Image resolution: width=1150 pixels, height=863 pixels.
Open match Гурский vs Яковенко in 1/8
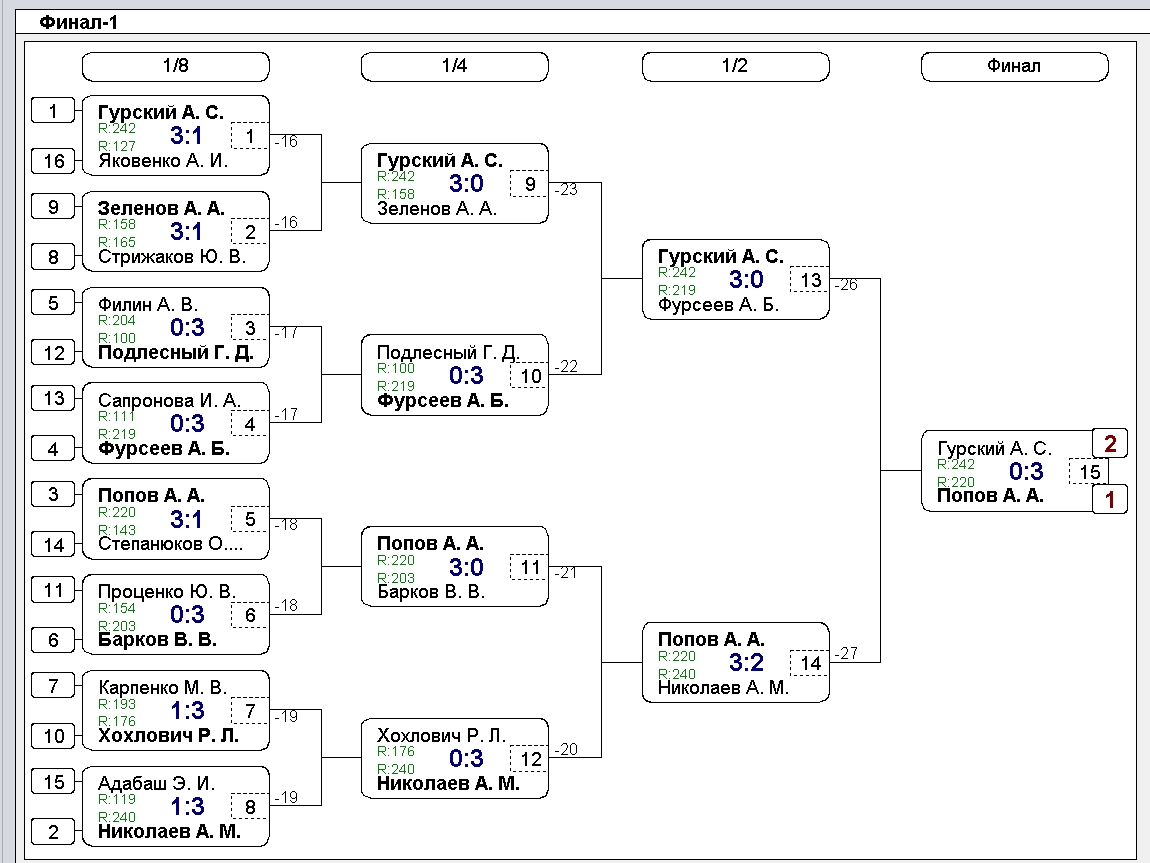click(x=175, y=136)
